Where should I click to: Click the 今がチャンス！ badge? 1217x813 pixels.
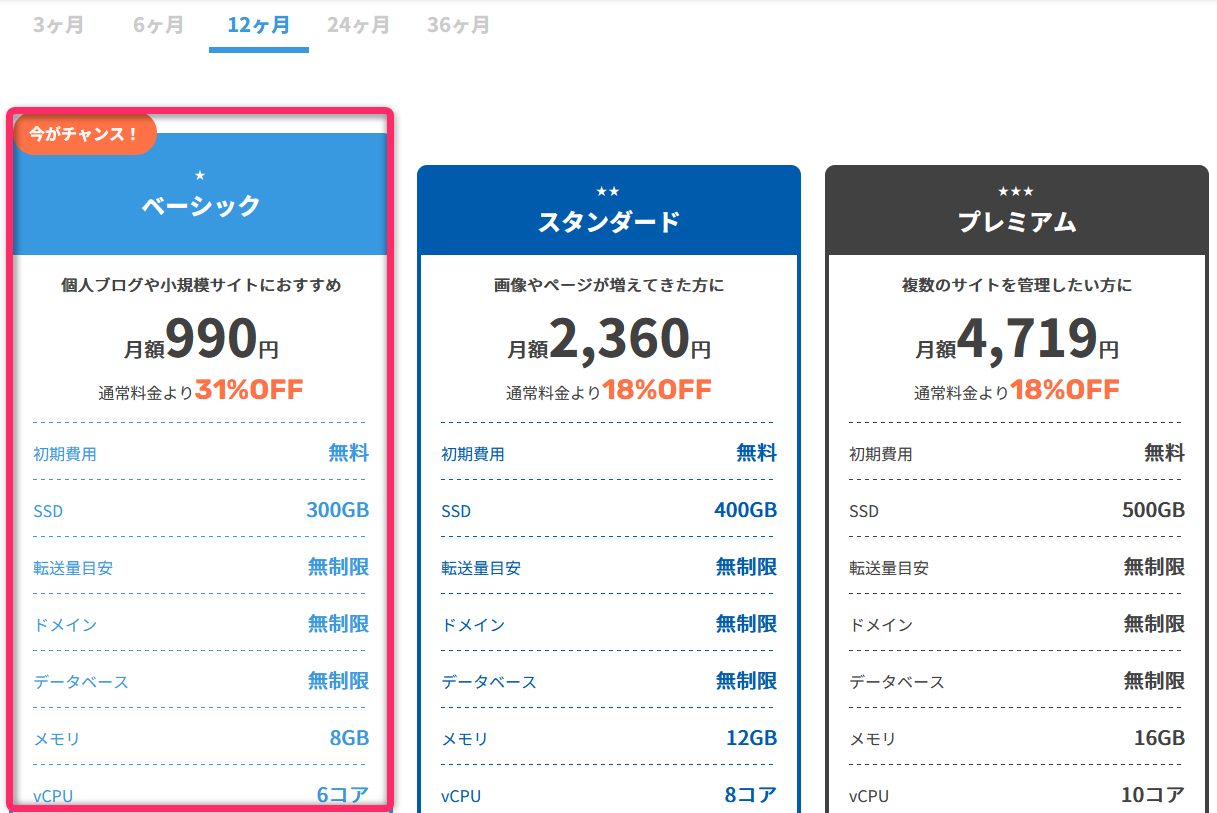pyautogui.click(x=85, y=133)
